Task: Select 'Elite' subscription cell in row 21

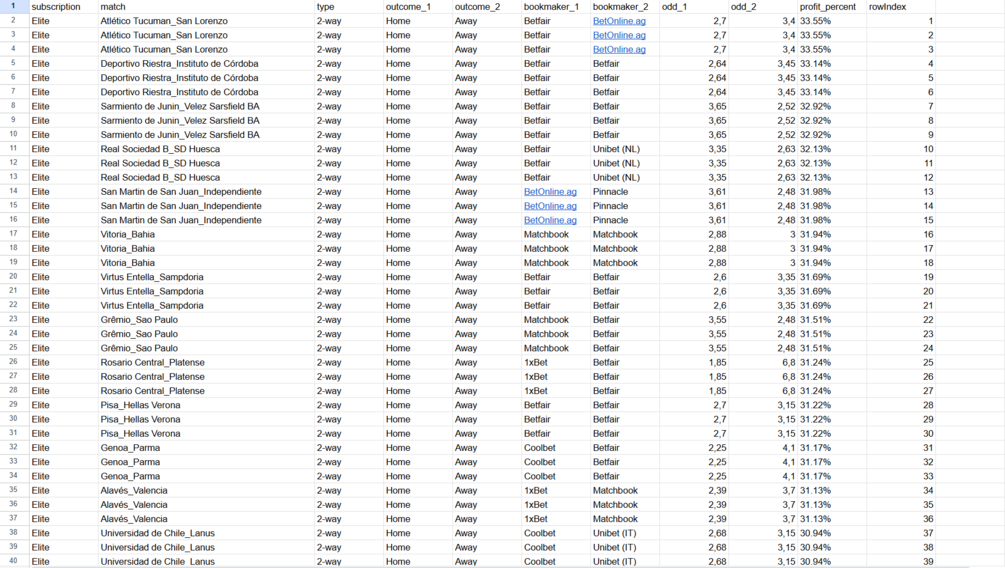Action: 63,291
